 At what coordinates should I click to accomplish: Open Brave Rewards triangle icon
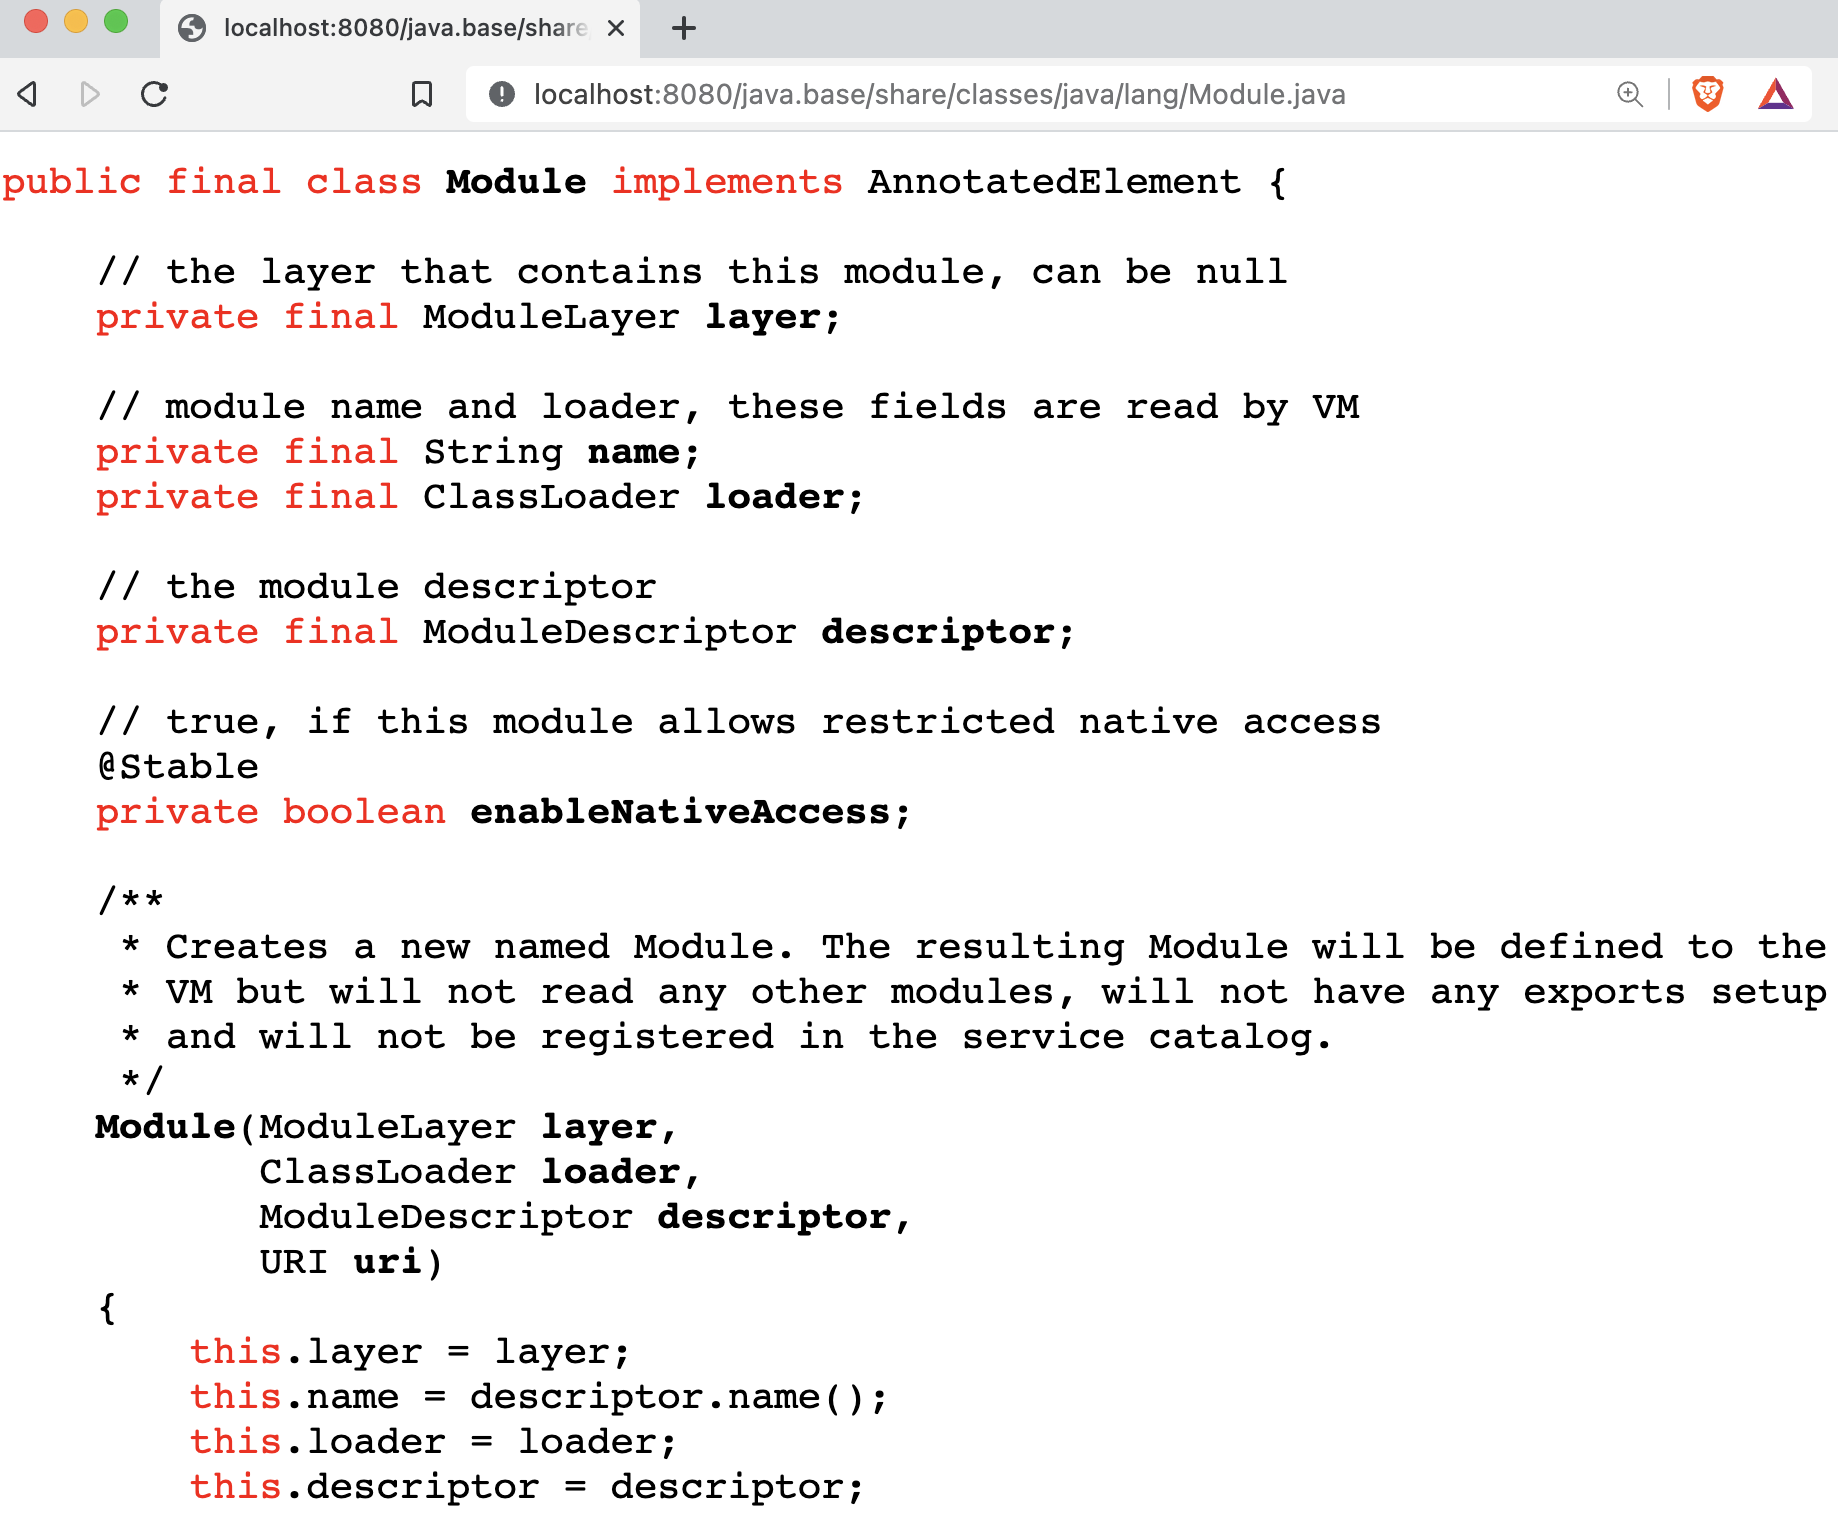1775,94
